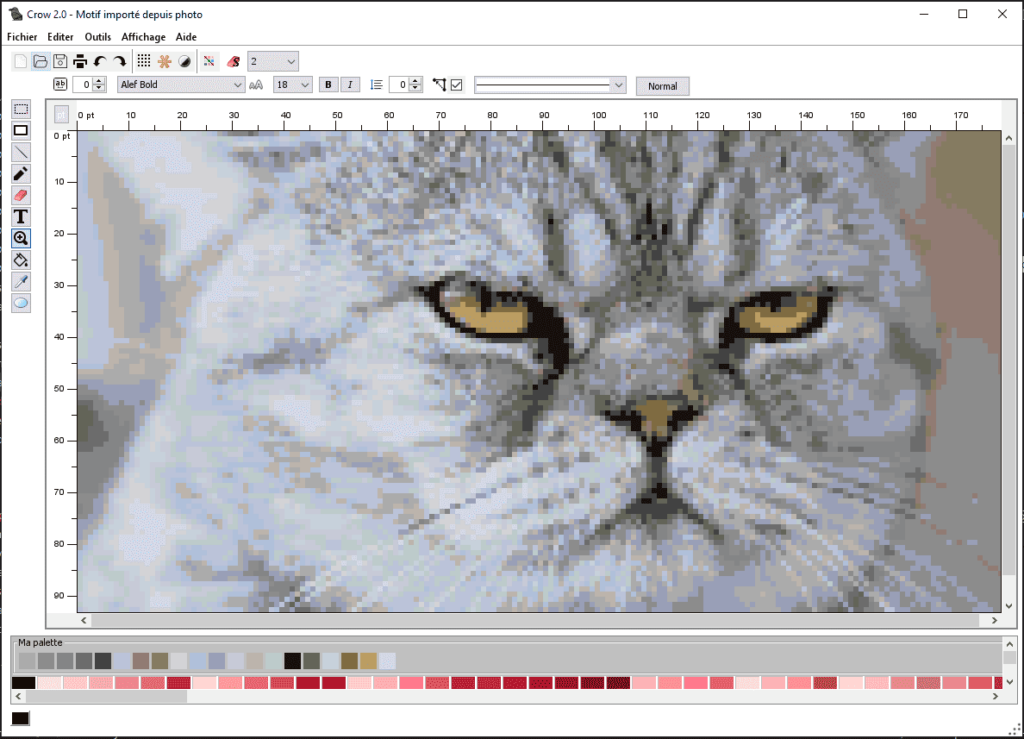The image size is (1024, 739).
Task: Open the Outils menu
Action: click(x=98, y=37)
